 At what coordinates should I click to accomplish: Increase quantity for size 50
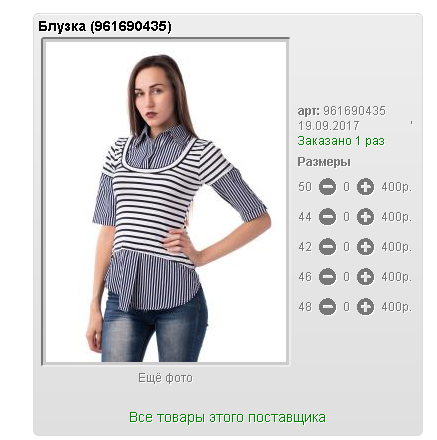pos(365,187)
